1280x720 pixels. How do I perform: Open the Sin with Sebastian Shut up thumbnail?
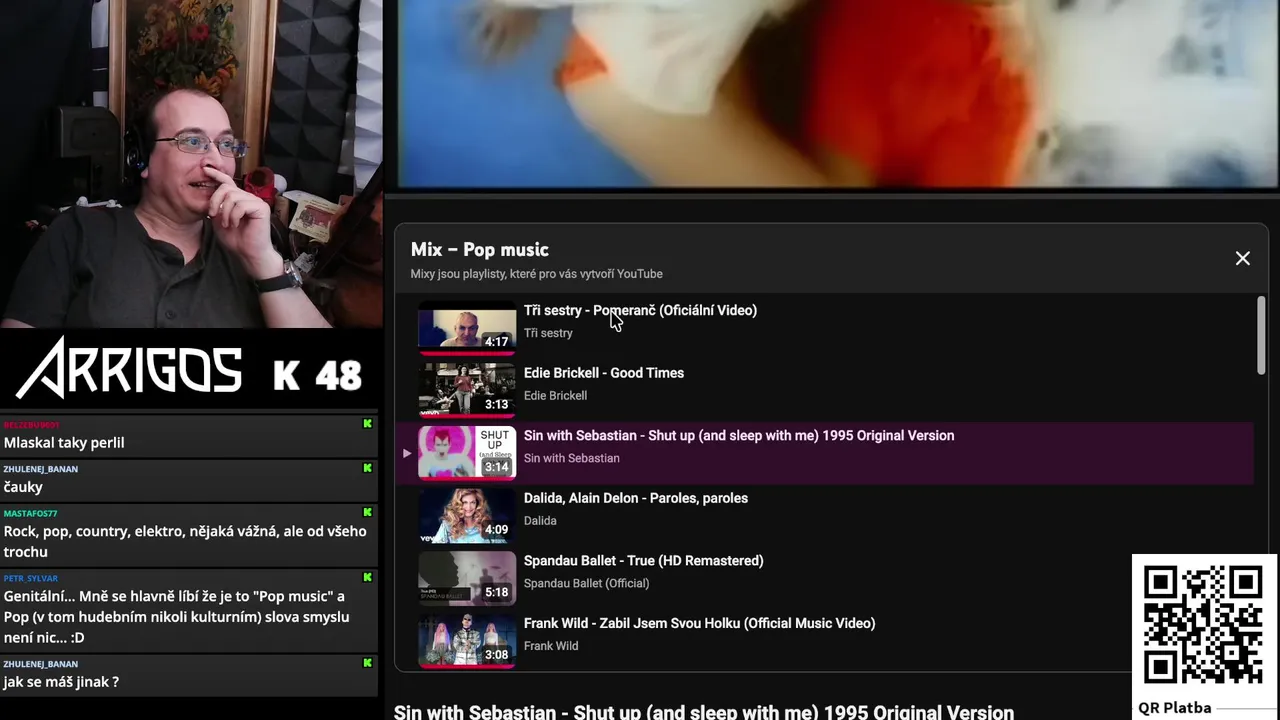click(467, 453)
